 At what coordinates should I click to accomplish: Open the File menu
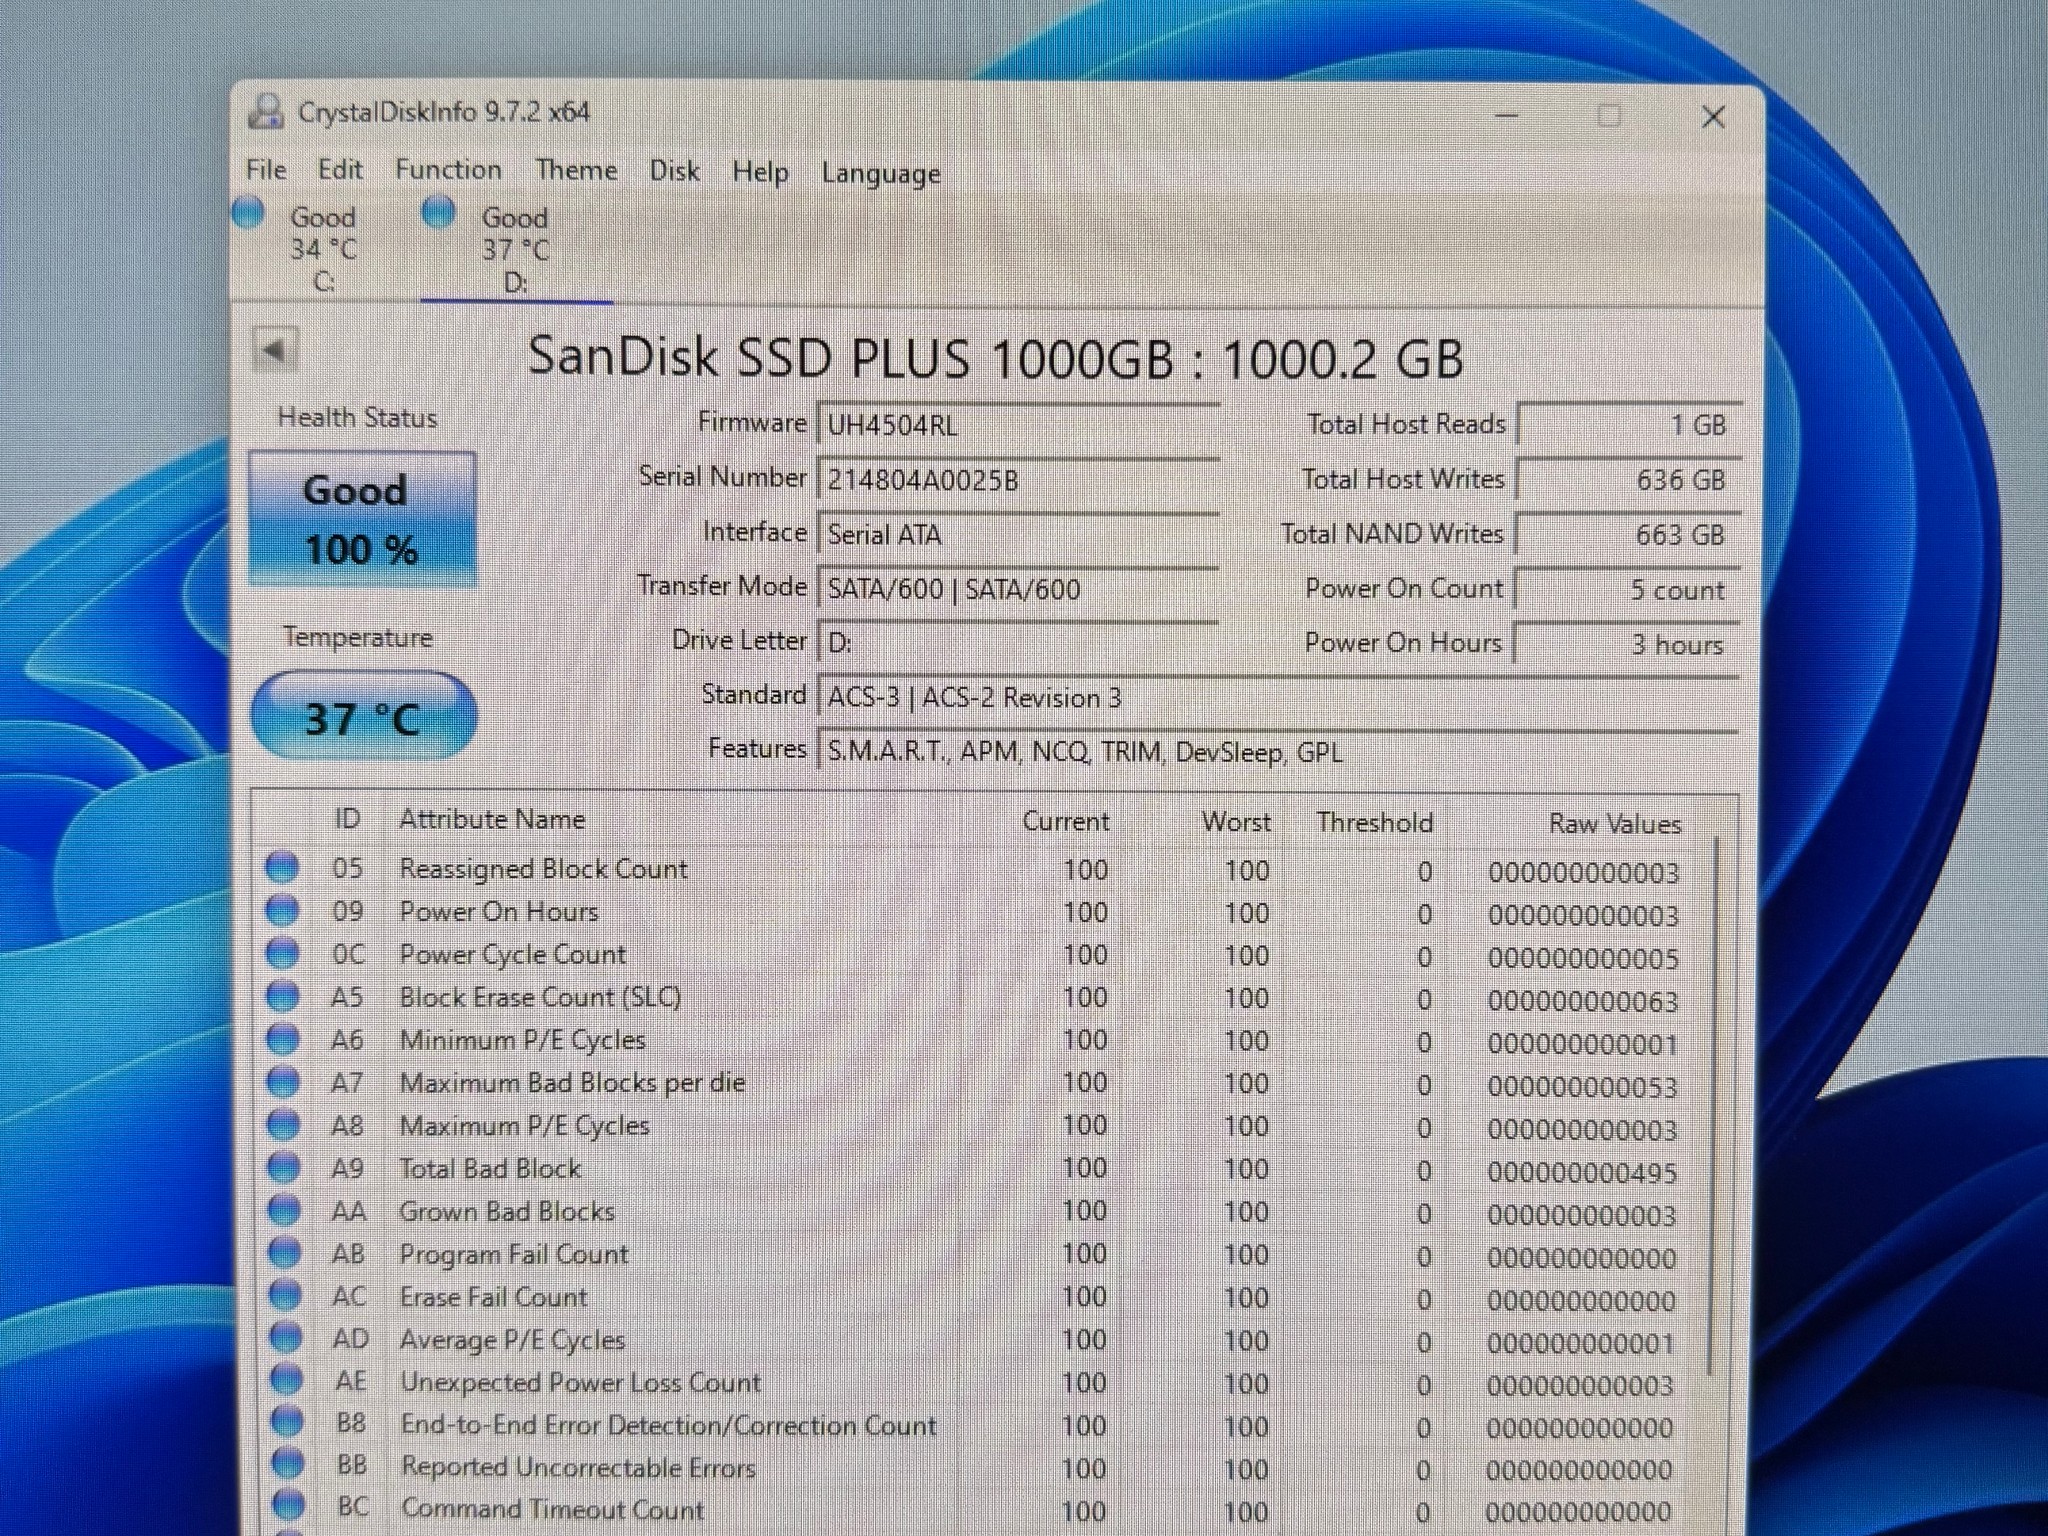pyautogui.click(x=266, y=169)
